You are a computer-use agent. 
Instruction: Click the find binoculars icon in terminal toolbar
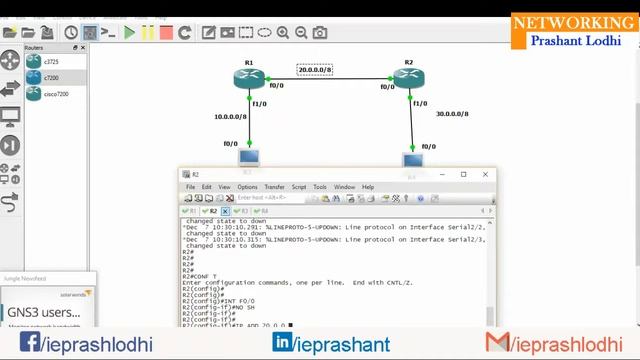pyautogui.click(x=336, y=198)
